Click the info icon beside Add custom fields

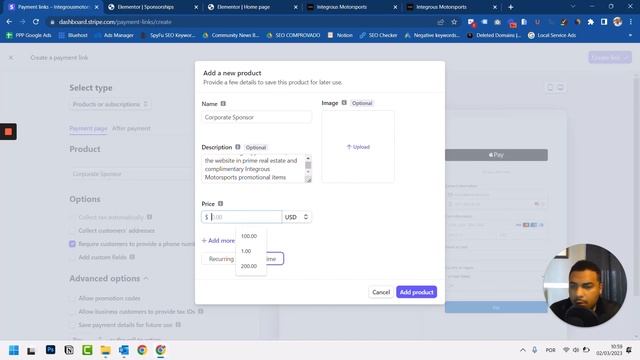[132, 257]
